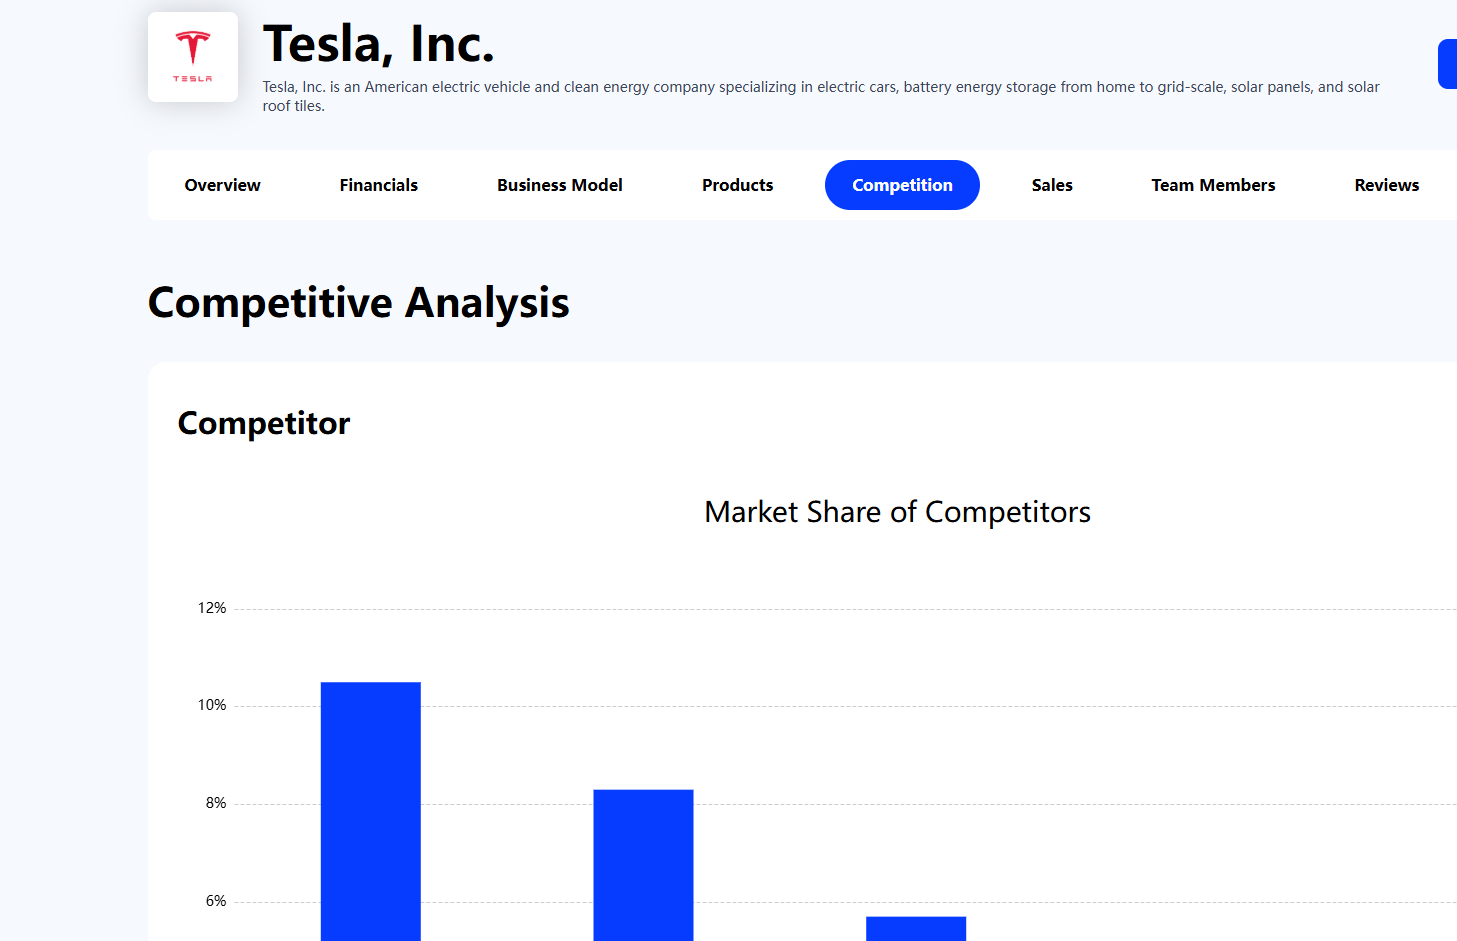This screenshot has width=1457, height=941.
Task: Select the Products tab
Action: tap(737, 185)
